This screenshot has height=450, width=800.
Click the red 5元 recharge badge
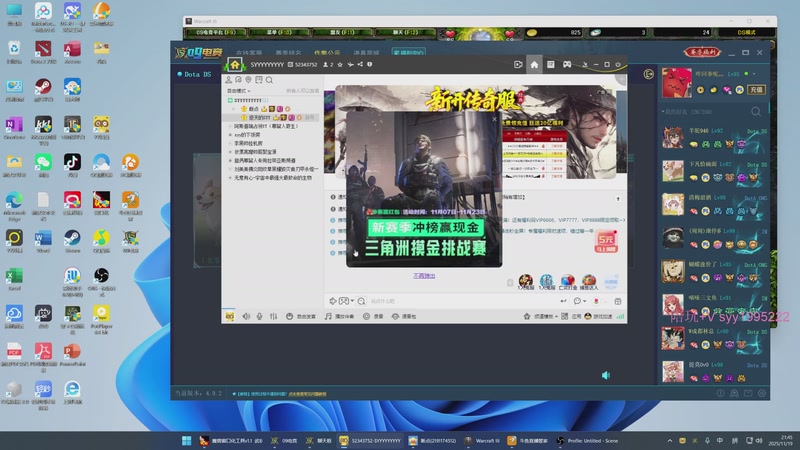(x=606, y=241)
